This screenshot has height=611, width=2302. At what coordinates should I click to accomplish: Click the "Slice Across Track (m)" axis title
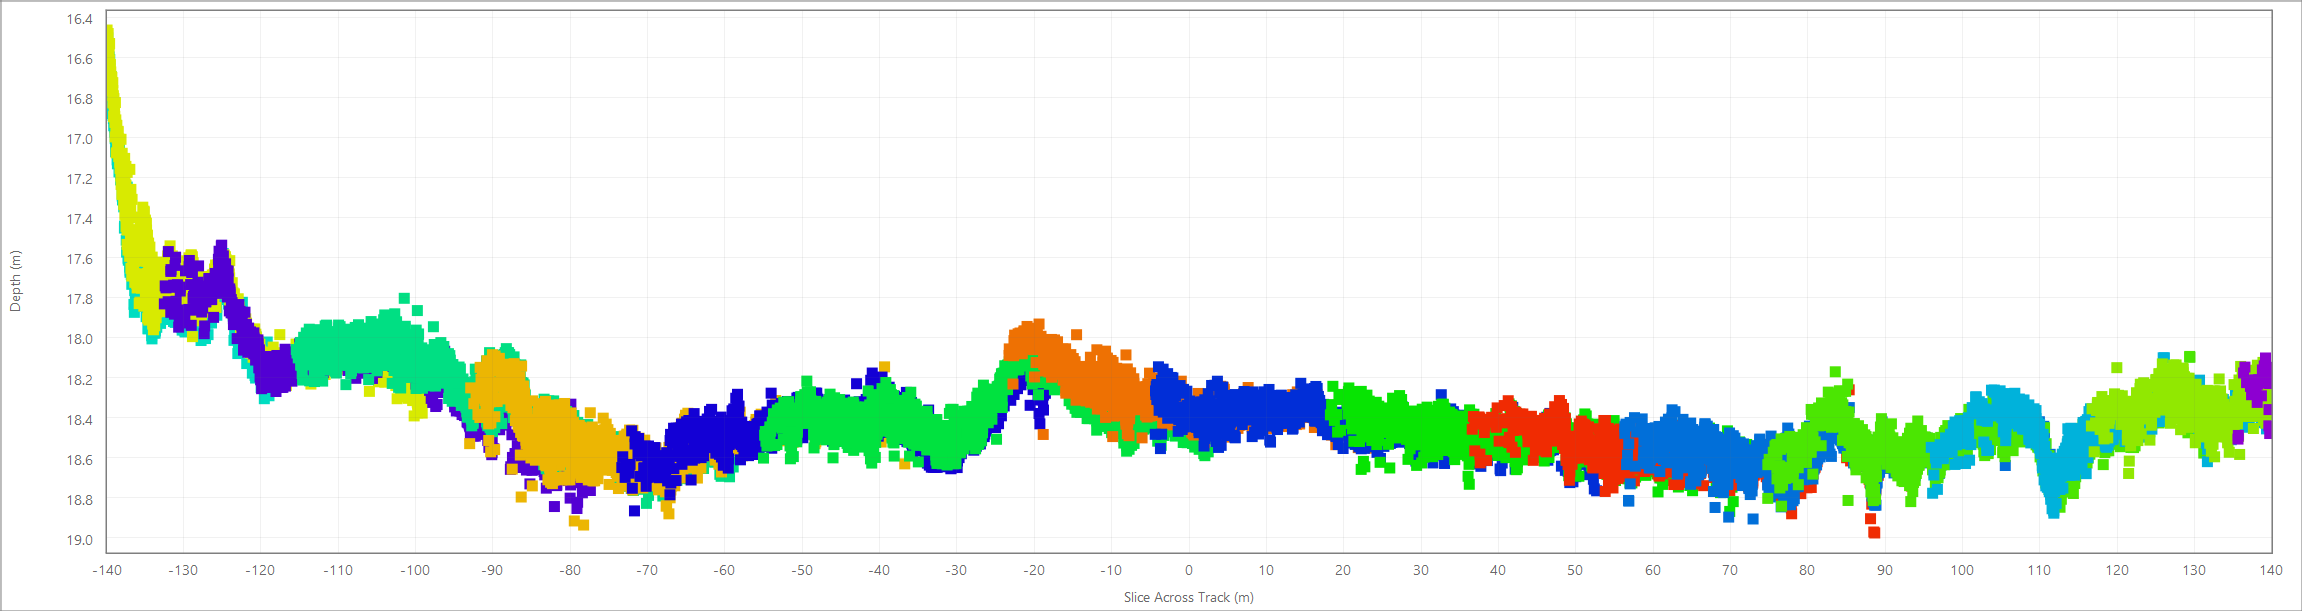click(x=1188, y=597)
